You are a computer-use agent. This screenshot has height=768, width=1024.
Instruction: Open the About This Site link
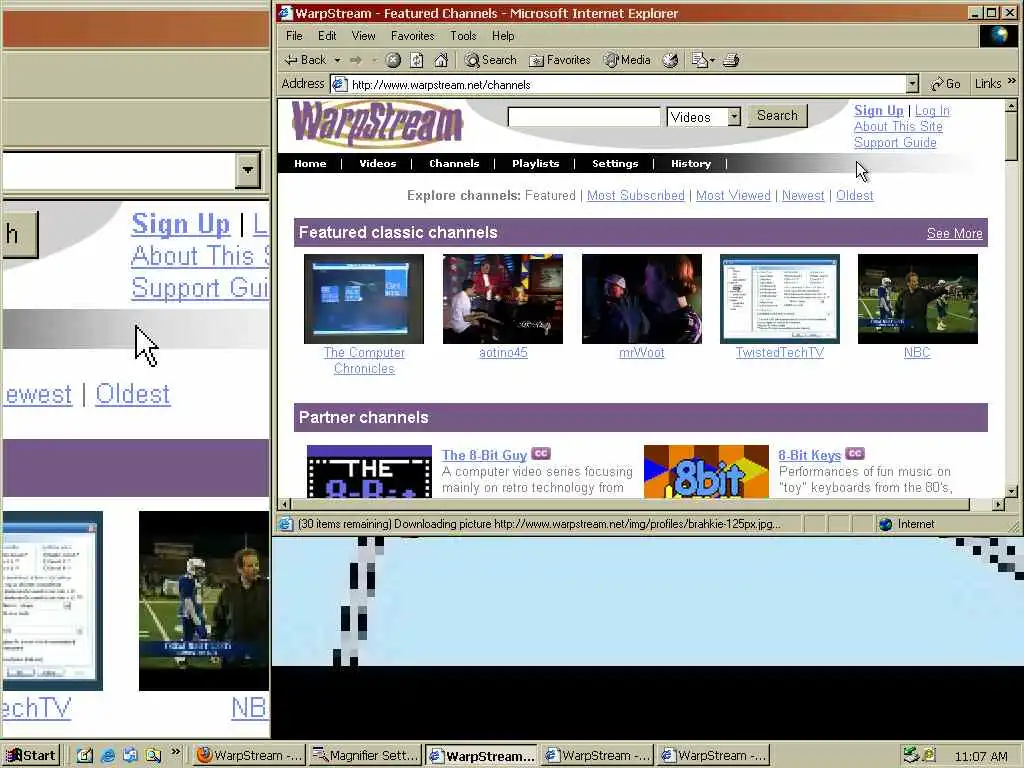click(x=898, y=127)
